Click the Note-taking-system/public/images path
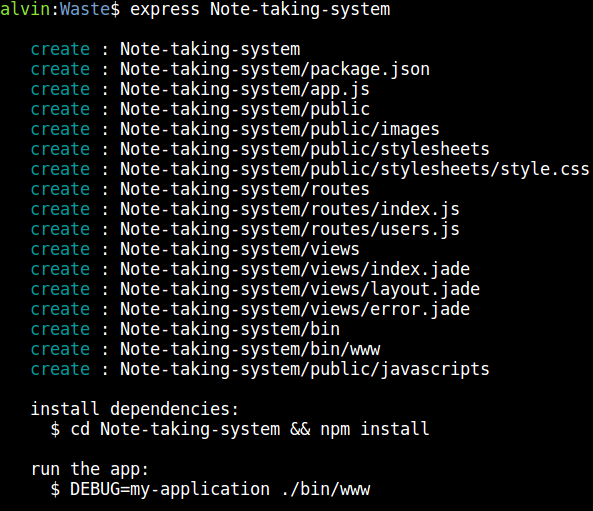593x511 pixels. pyautogui.click(x=280, y=129)
